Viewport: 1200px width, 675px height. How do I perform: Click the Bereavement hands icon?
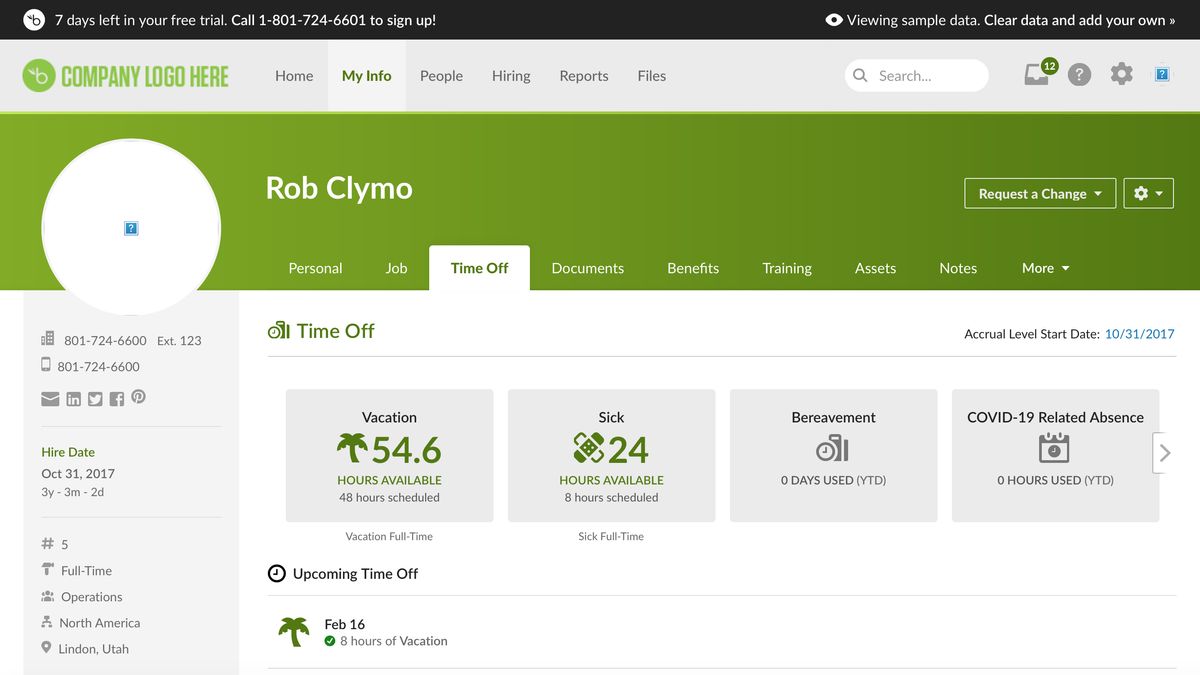(x=833, y=449)
